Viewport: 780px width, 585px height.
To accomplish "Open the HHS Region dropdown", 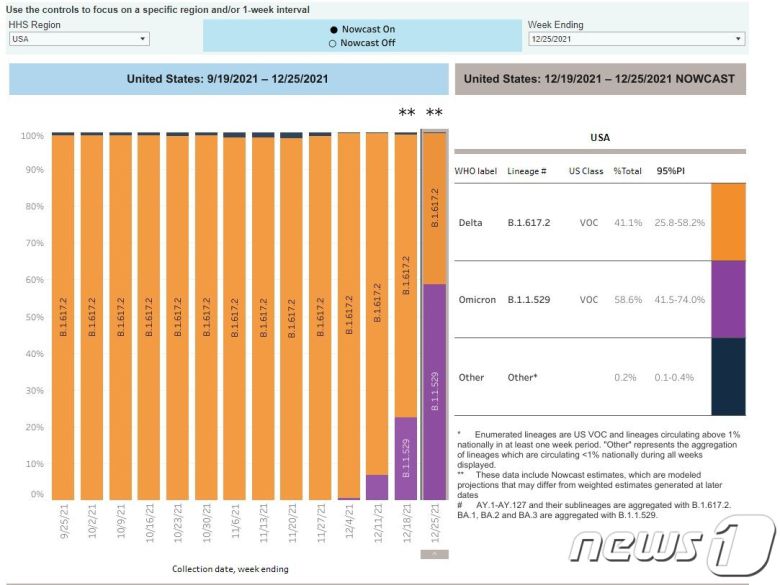I will (x=79, y=39).
